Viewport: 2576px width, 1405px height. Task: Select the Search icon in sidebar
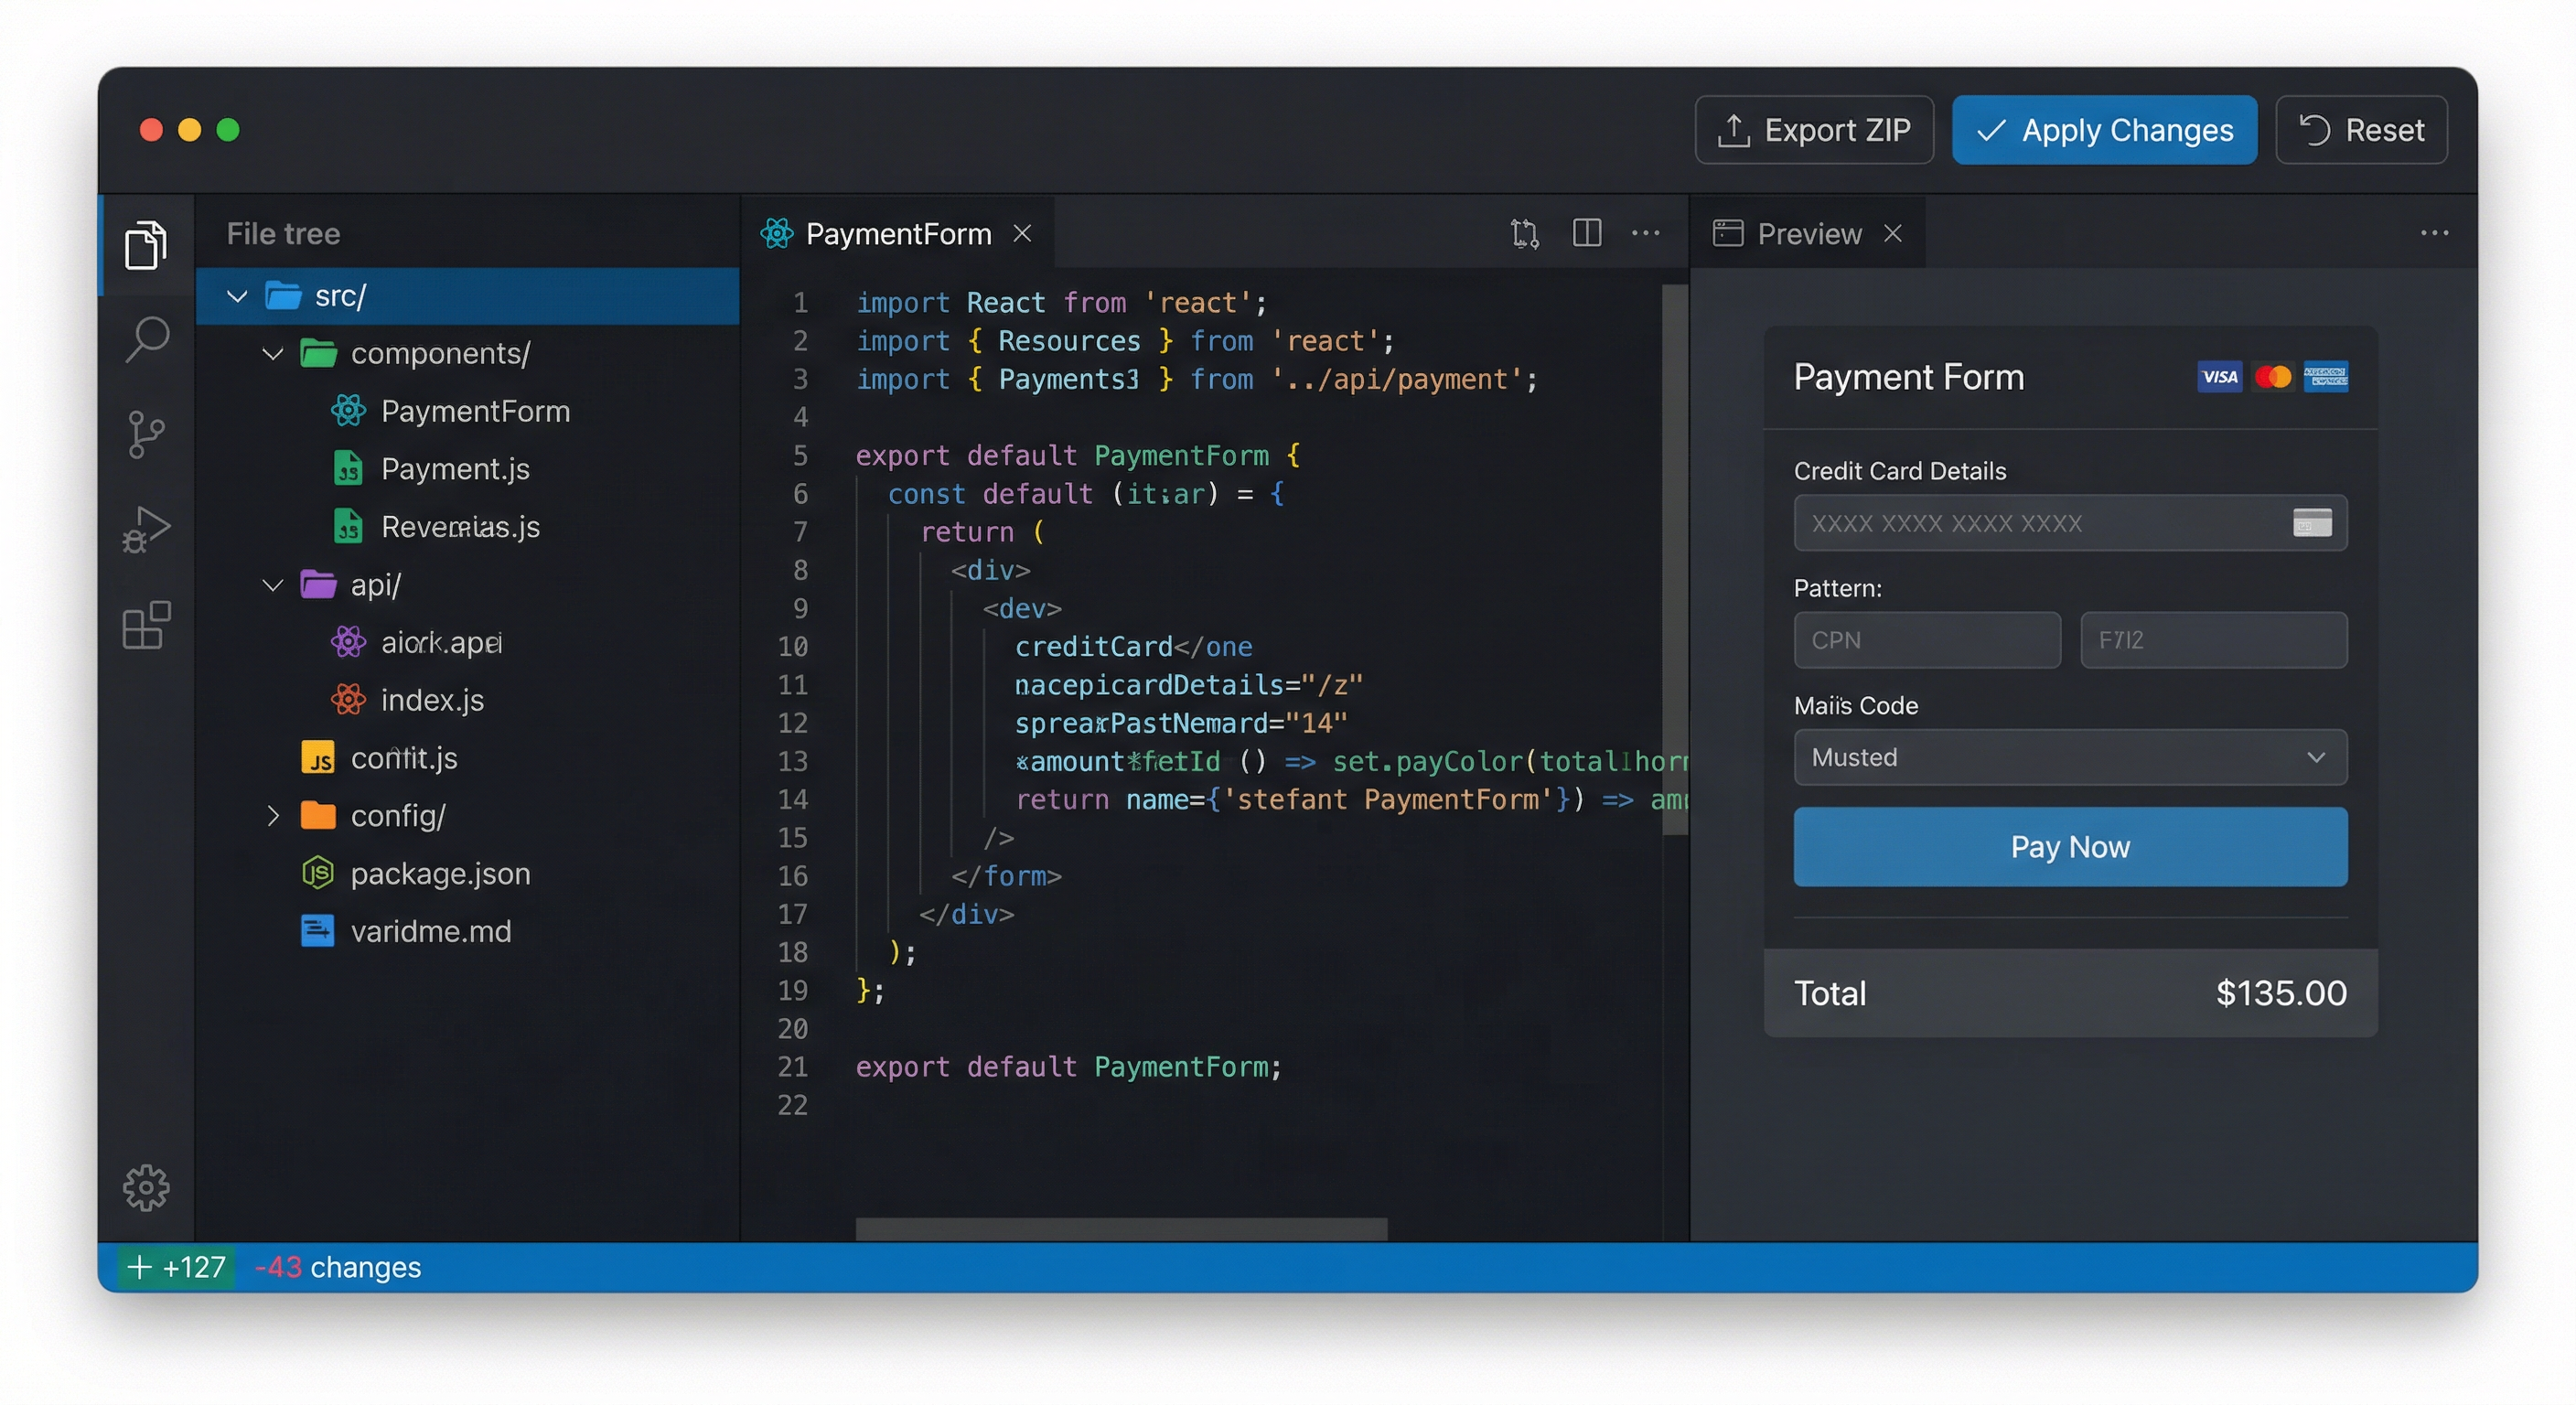pyautogui.click(x=147, y=340)
